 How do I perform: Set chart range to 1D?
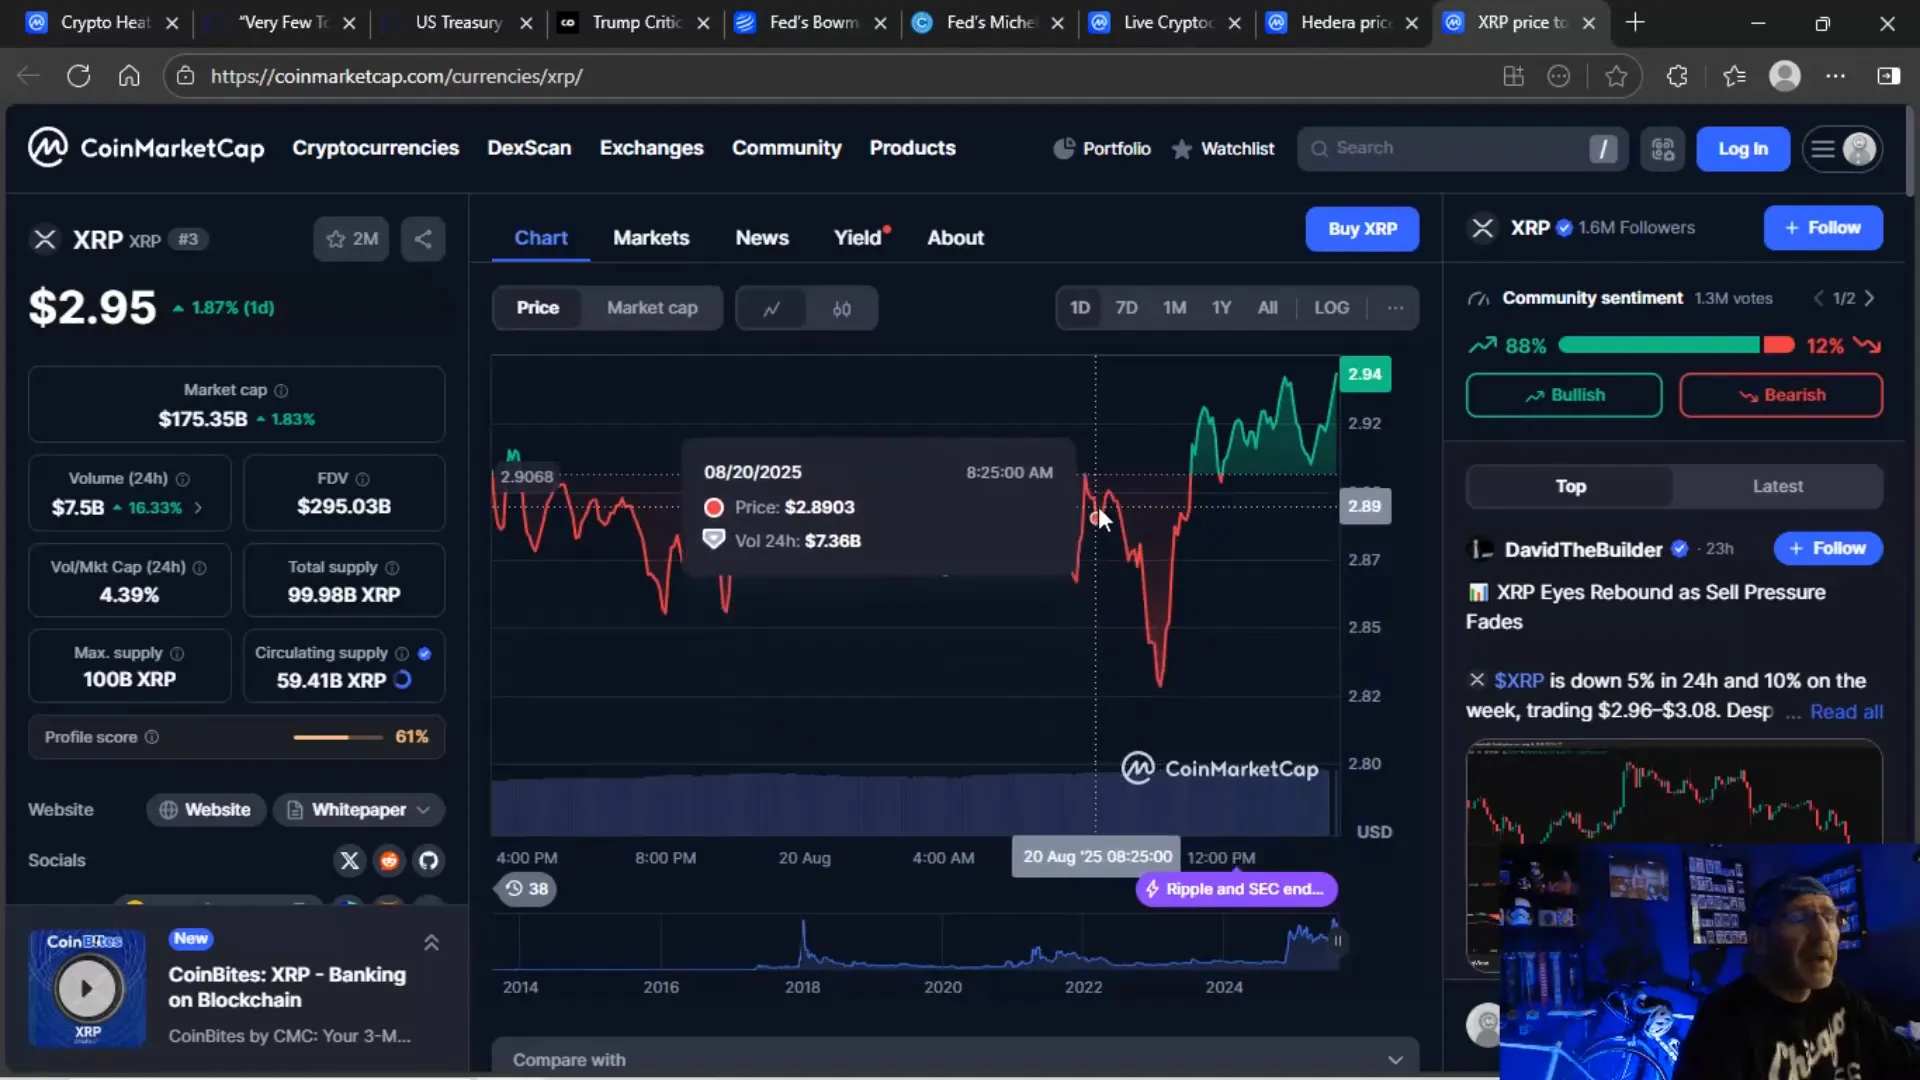1080,308
